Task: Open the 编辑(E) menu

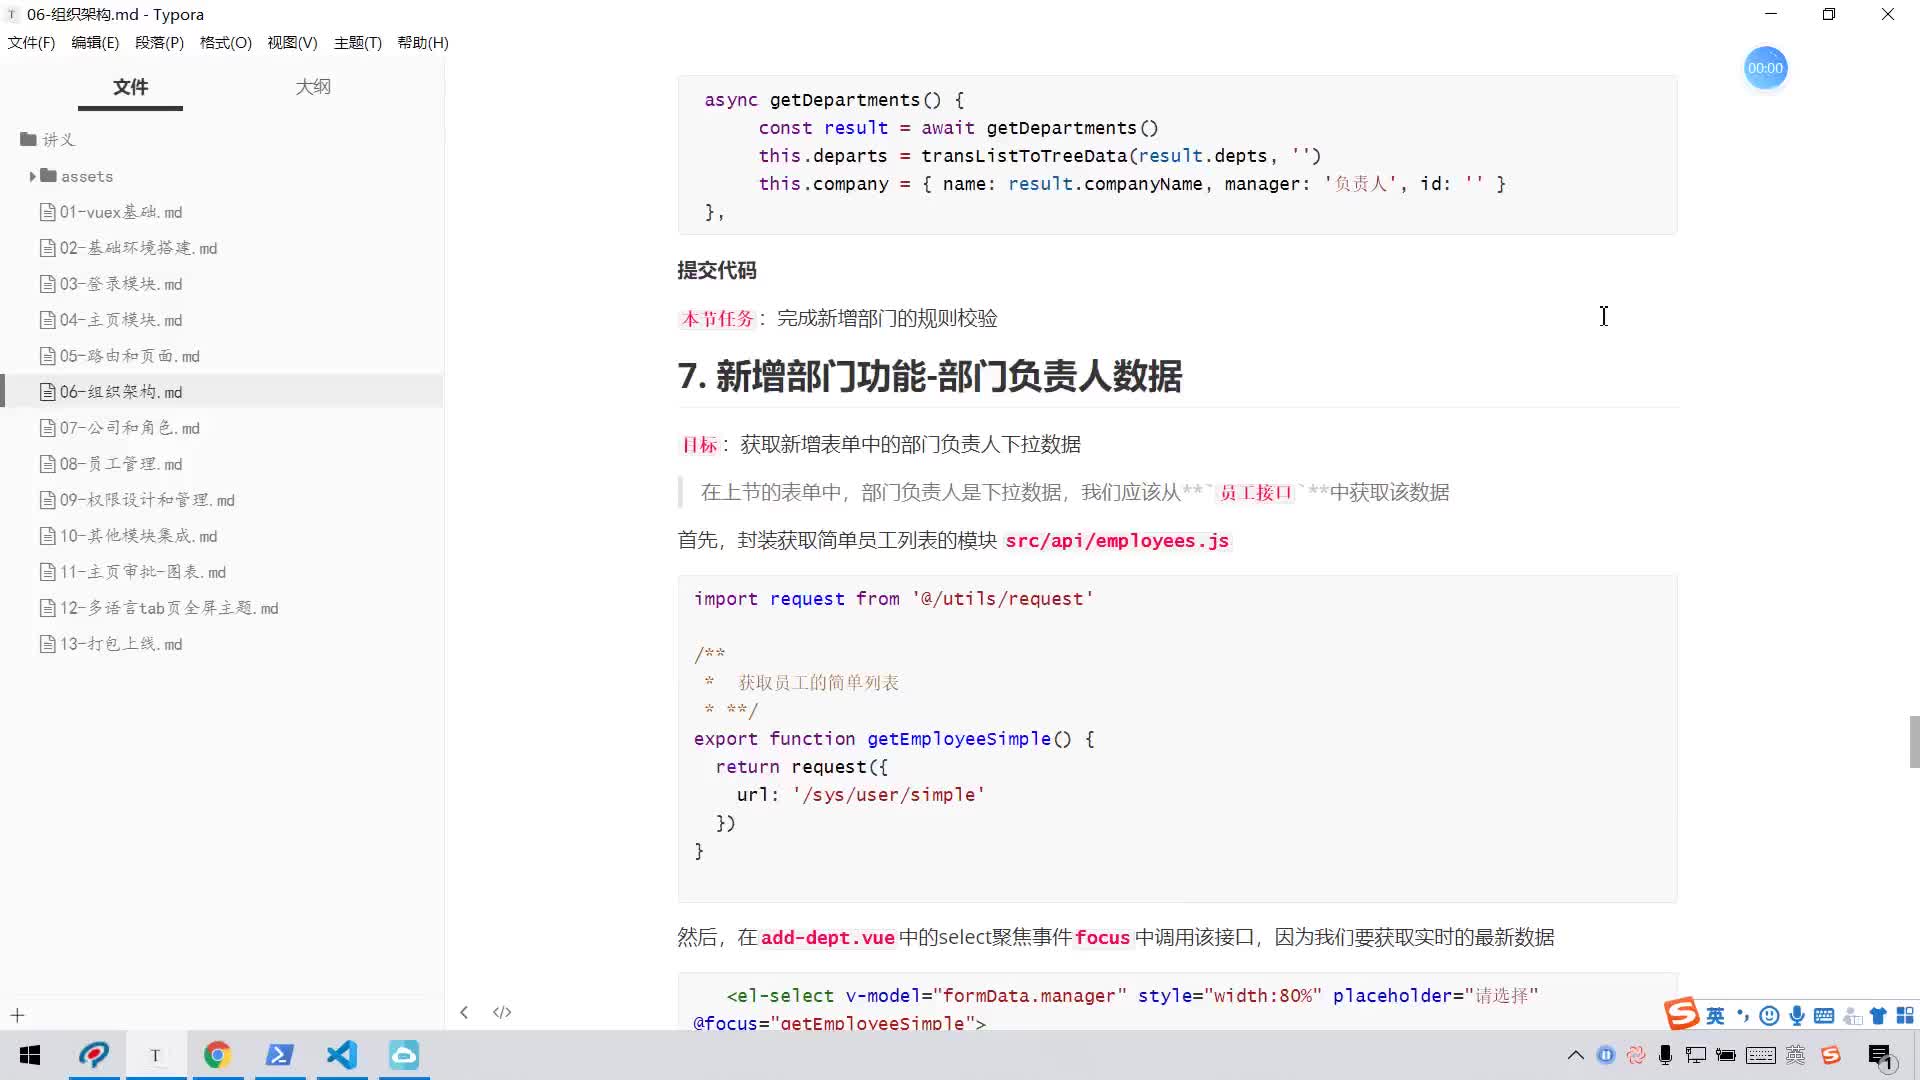Action: pyautogui.click(x=95, y=43)
